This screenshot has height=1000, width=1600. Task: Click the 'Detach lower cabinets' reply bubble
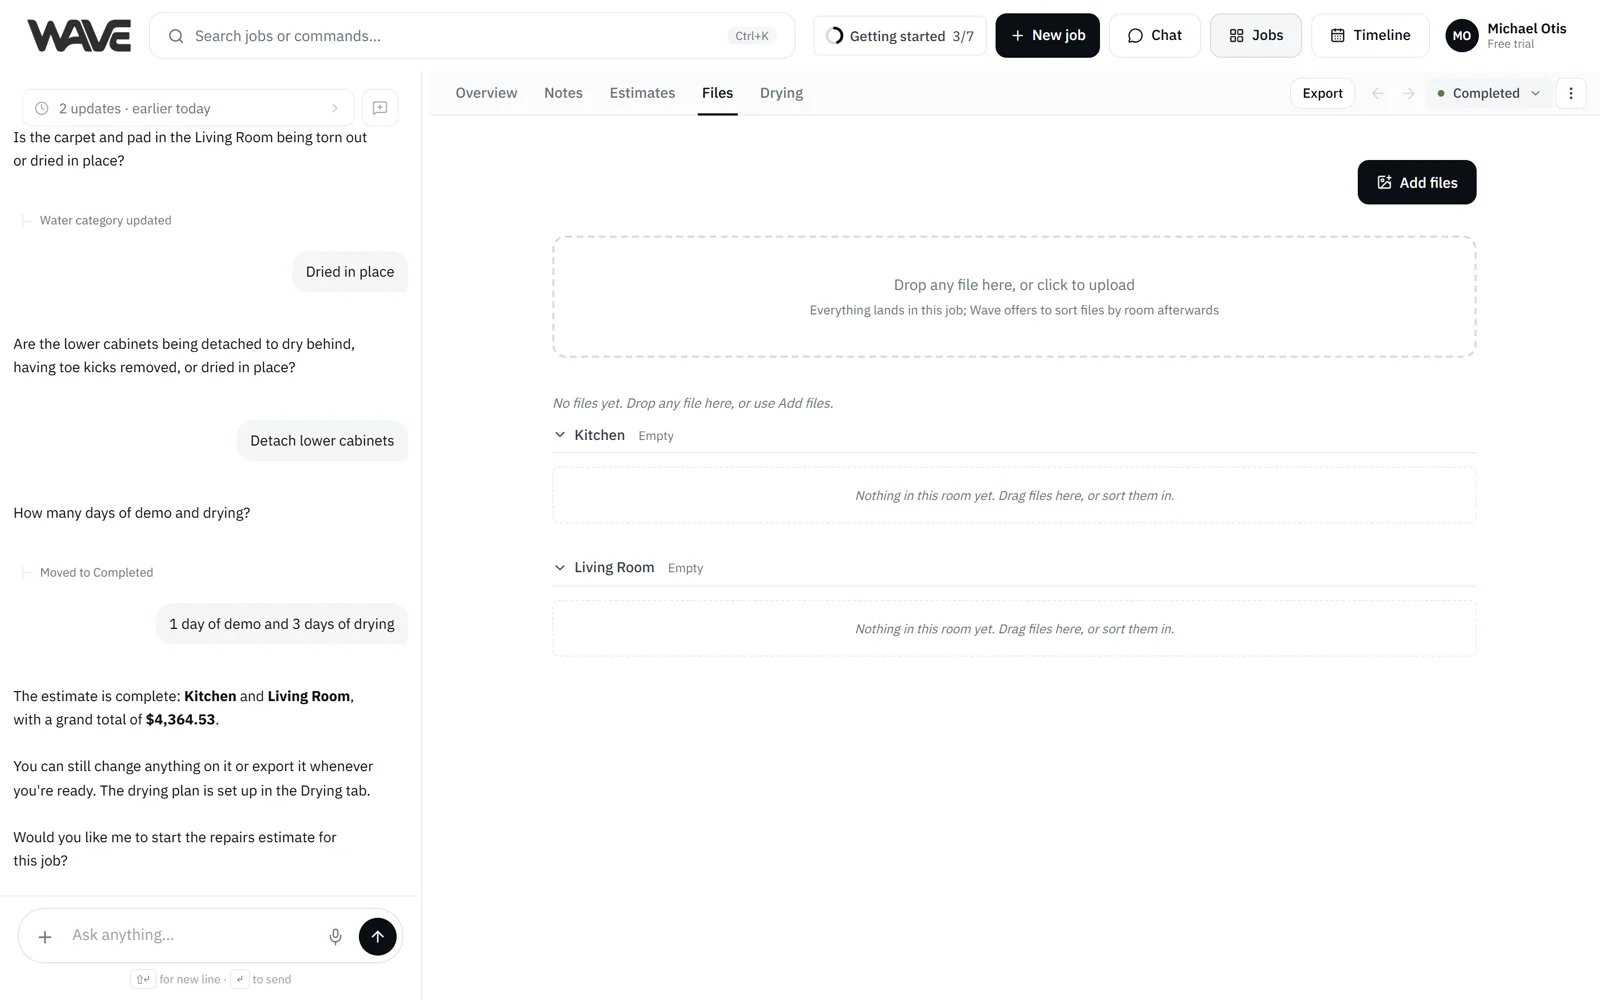pos(322,441)
